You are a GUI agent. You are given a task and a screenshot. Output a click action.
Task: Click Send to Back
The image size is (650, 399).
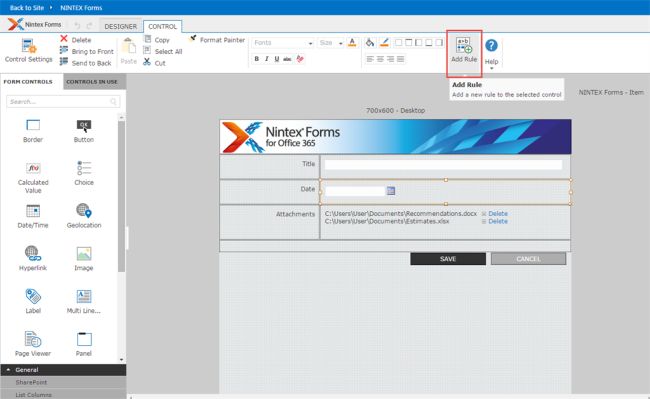click(x=86, y=63)
